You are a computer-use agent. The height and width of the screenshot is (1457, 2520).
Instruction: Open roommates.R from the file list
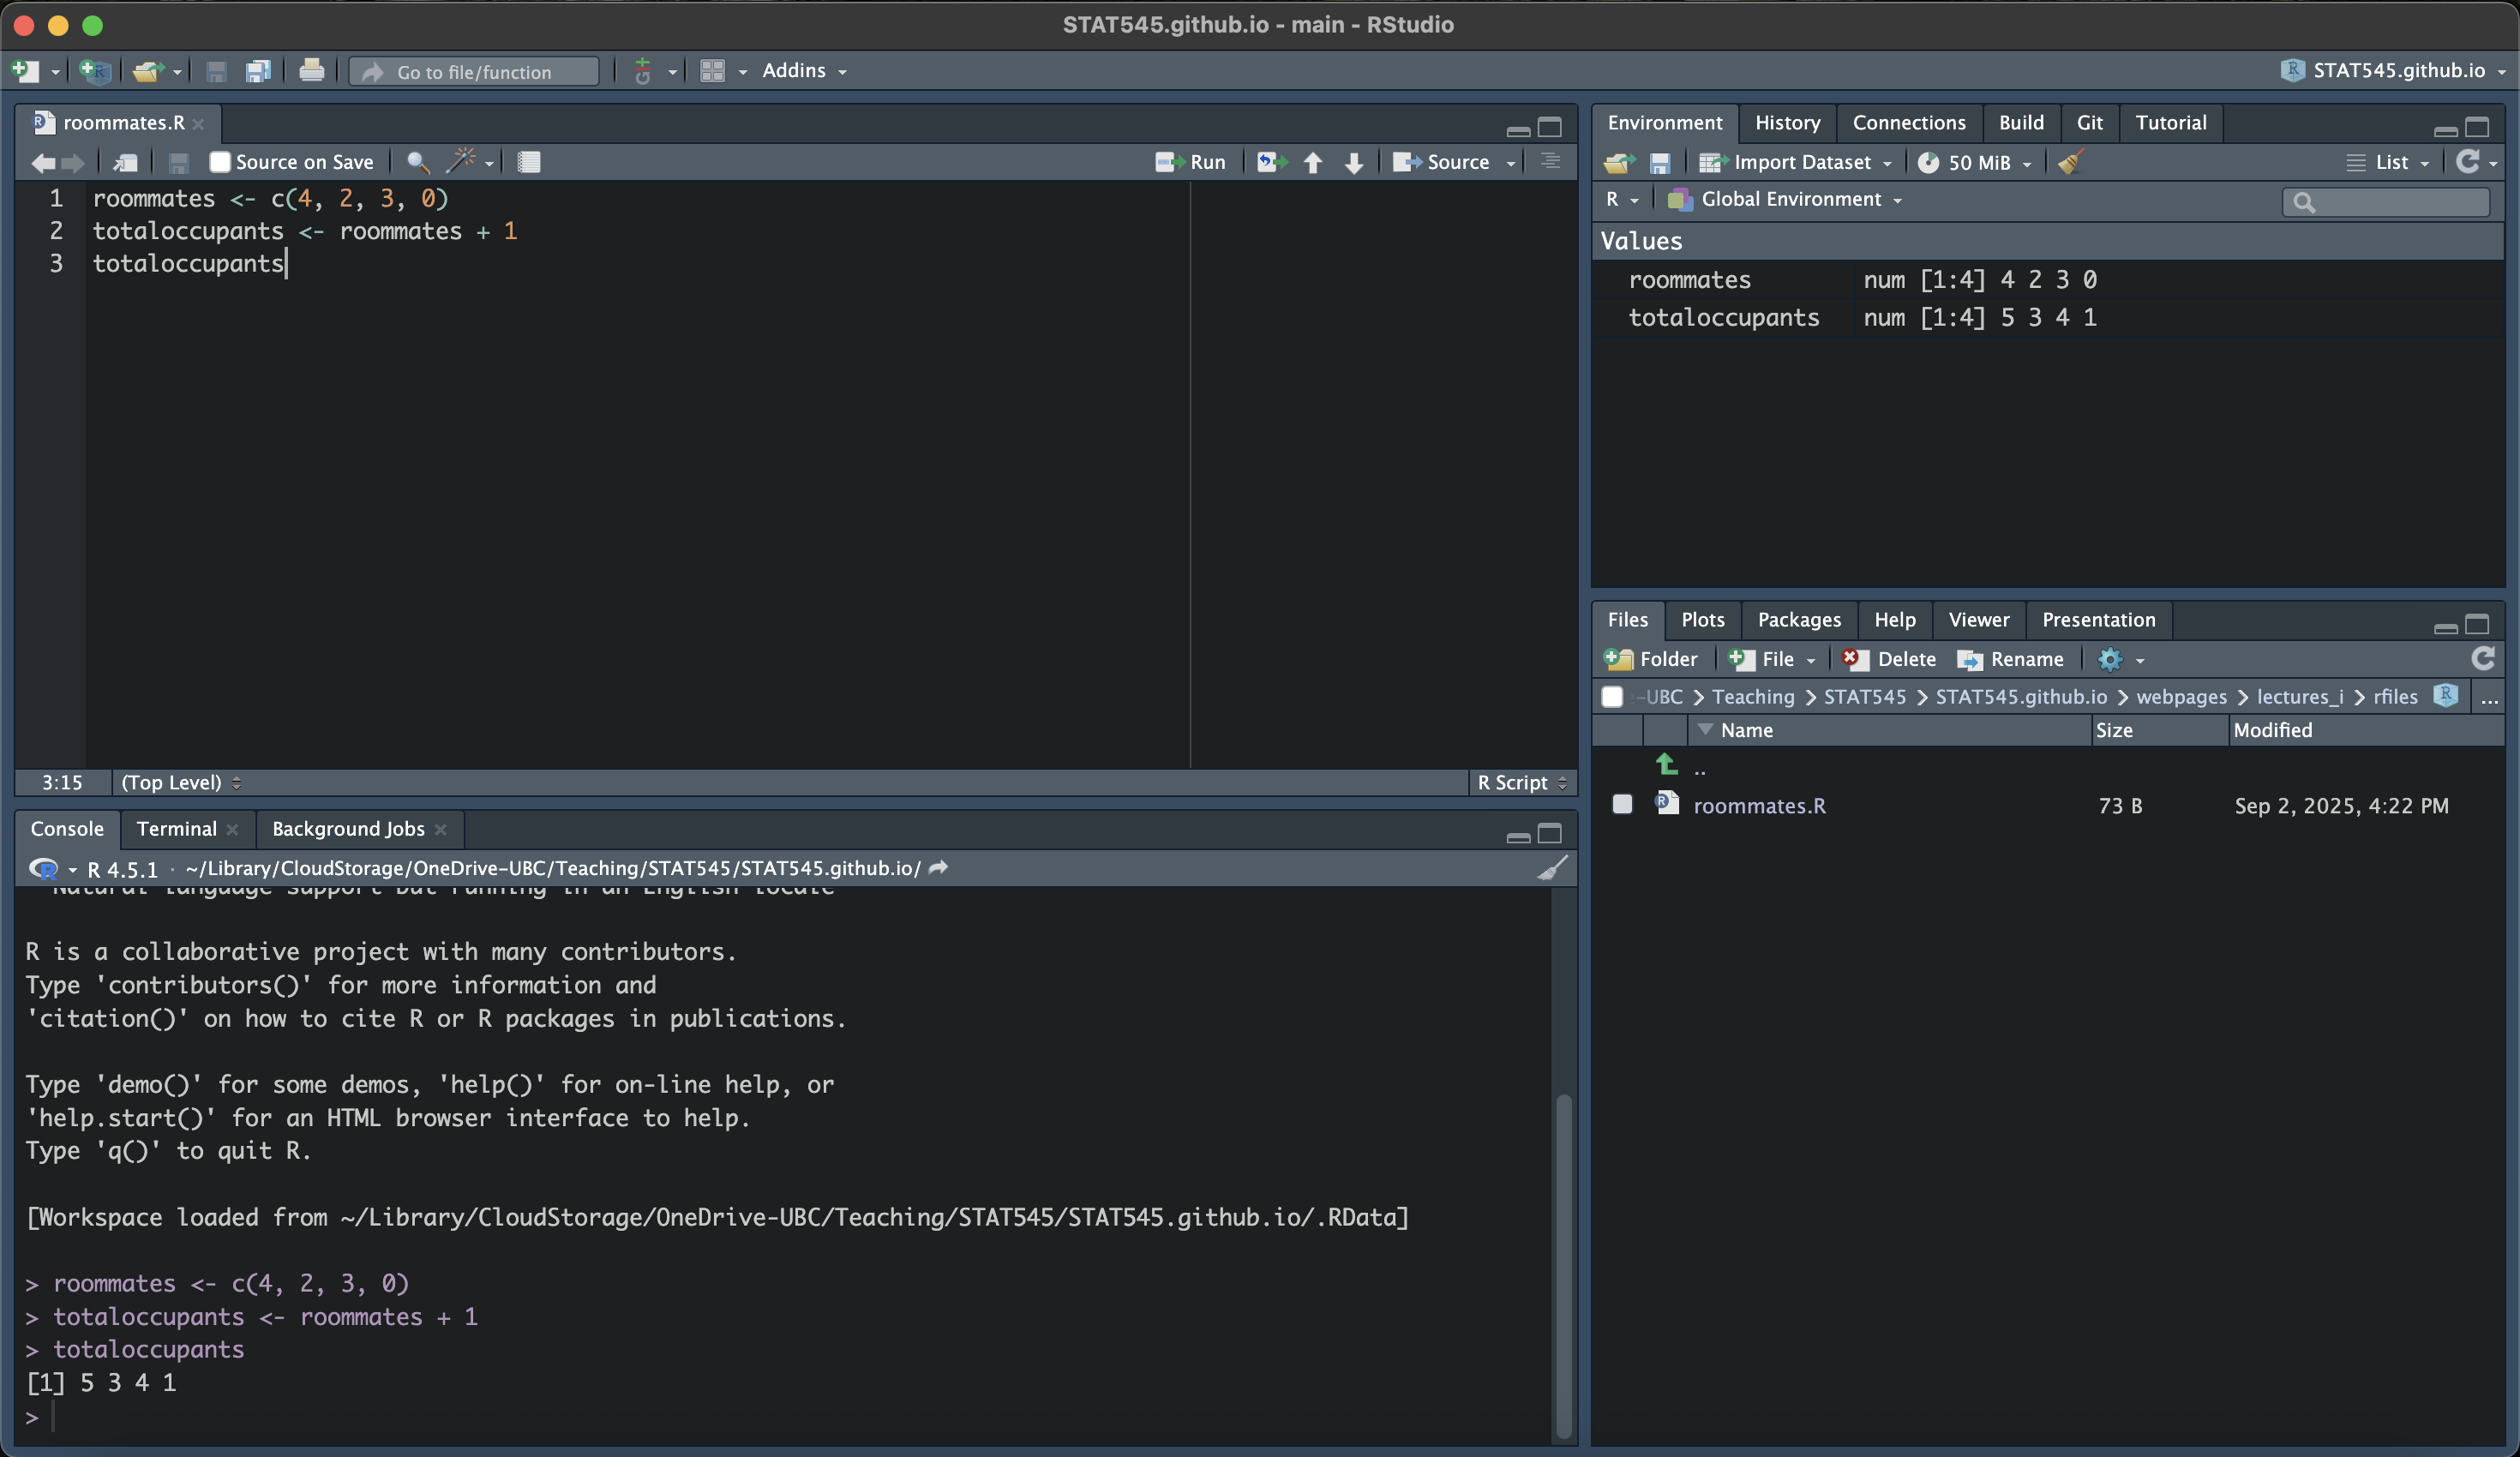(x=1759, y=806)
